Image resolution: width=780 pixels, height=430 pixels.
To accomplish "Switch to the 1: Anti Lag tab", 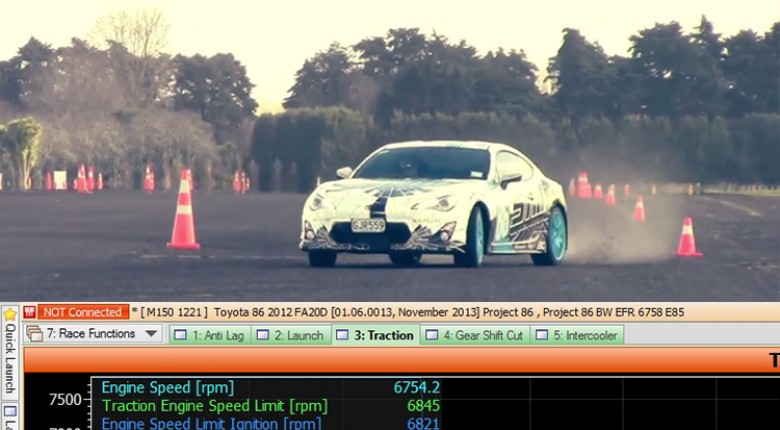I will click(x=210, y=335).
